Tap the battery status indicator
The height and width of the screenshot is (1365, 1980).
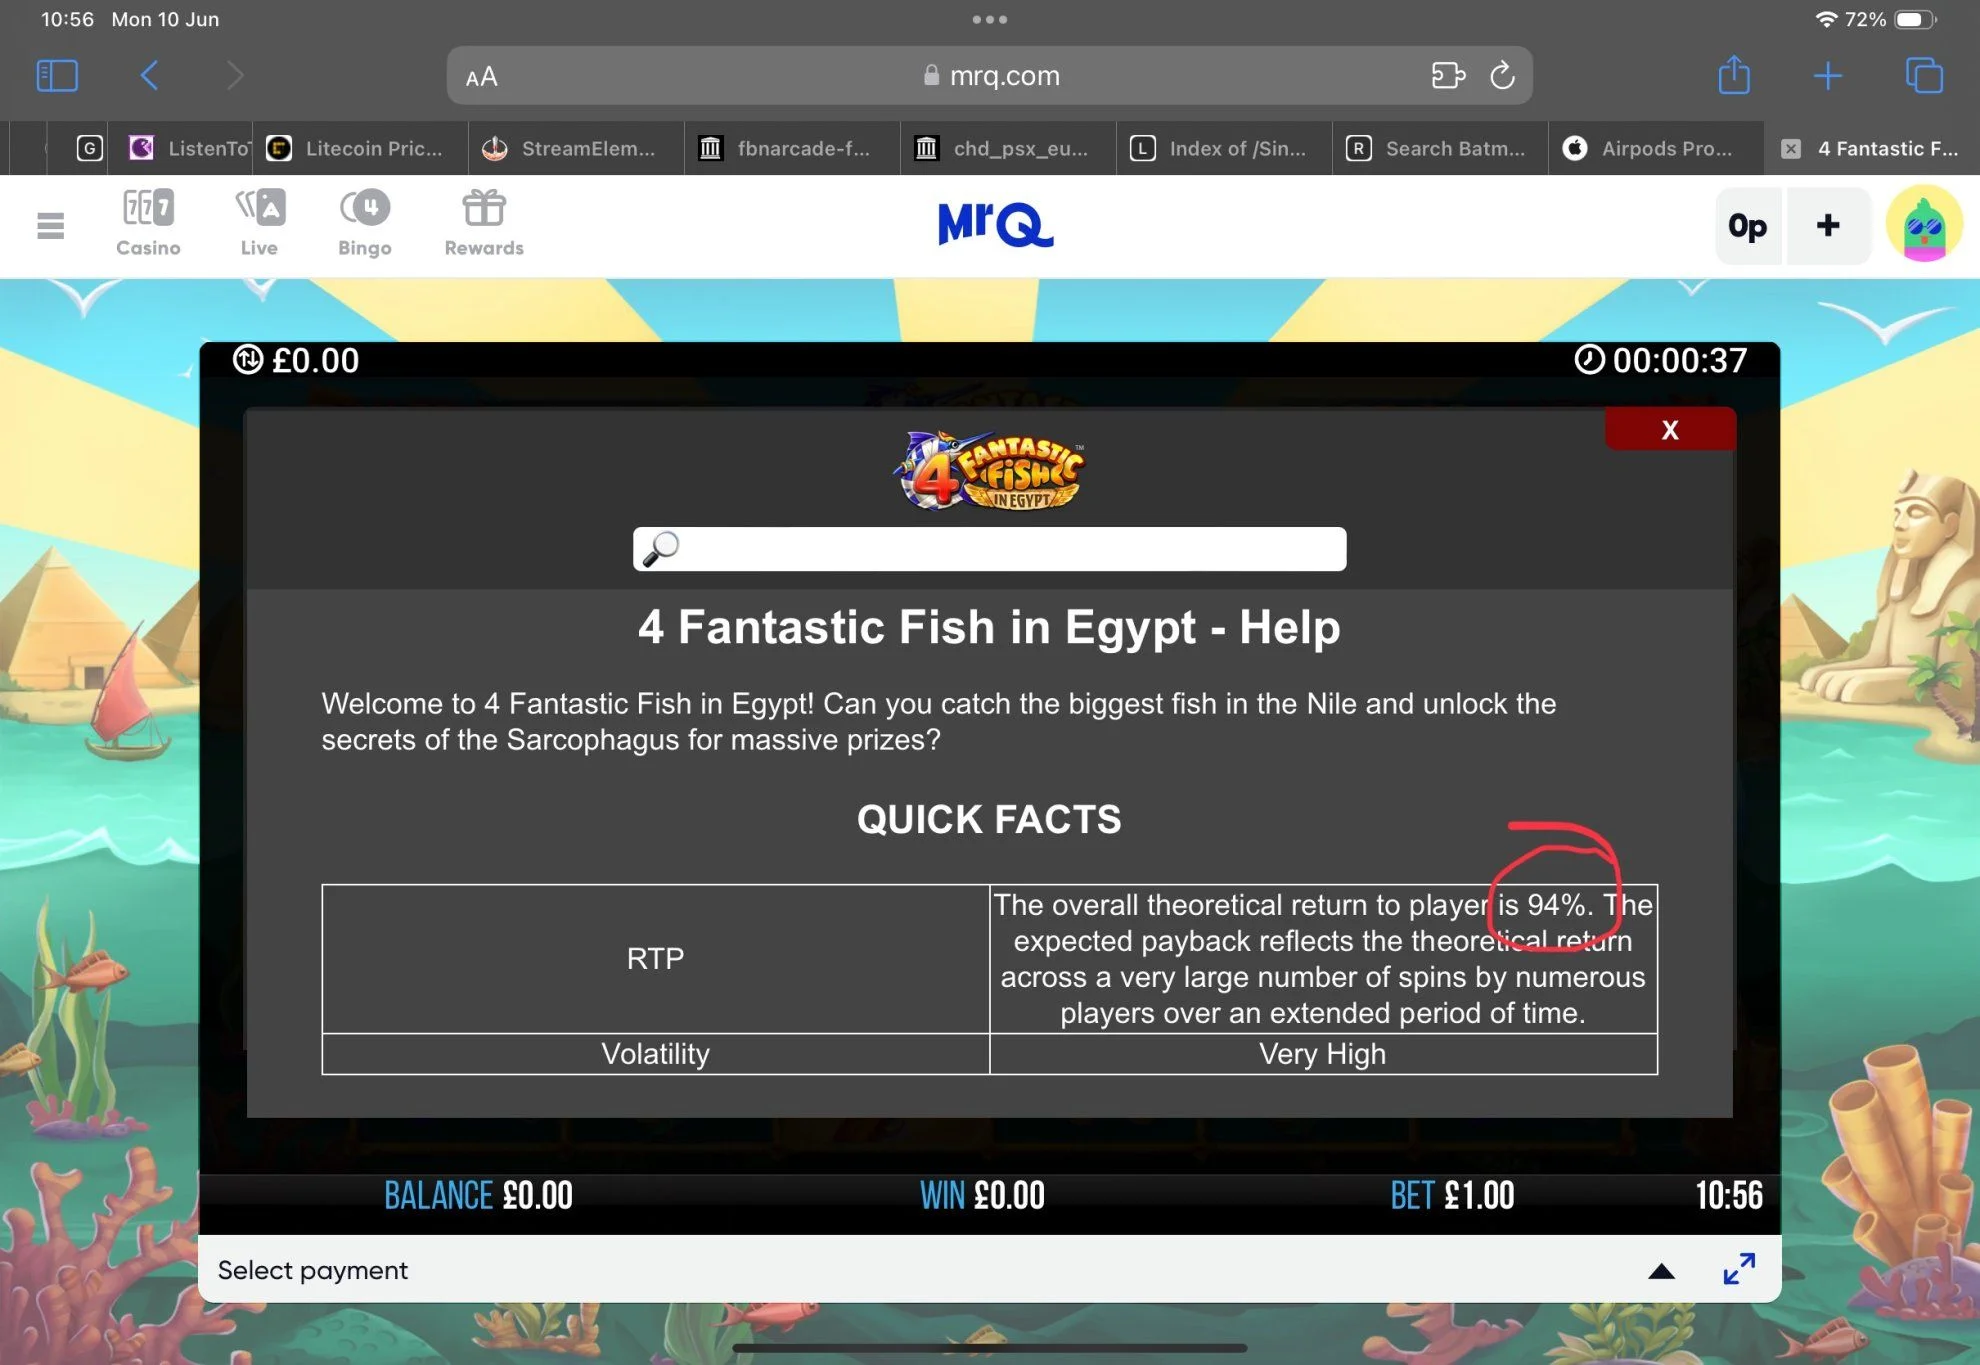click(x=1916, y=19)
